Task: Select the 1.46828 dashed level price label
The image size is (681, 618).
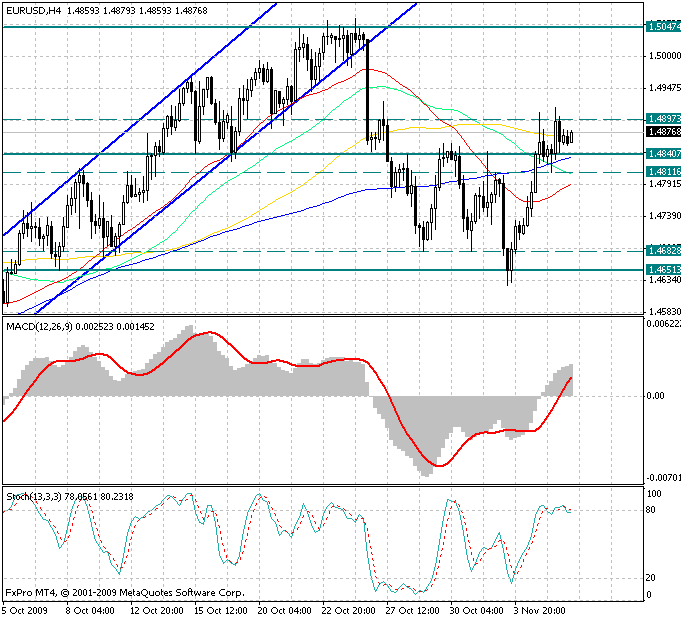Action: click(x=663, y=251)
